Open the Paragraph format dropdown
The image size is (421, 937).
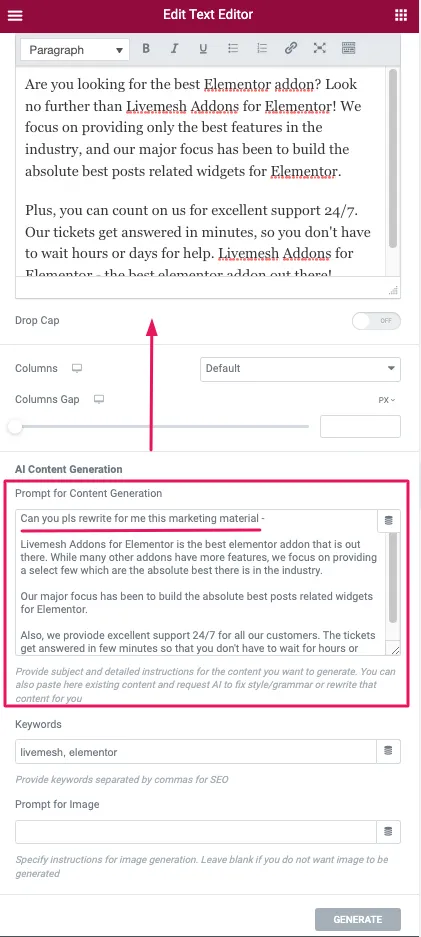75,50
